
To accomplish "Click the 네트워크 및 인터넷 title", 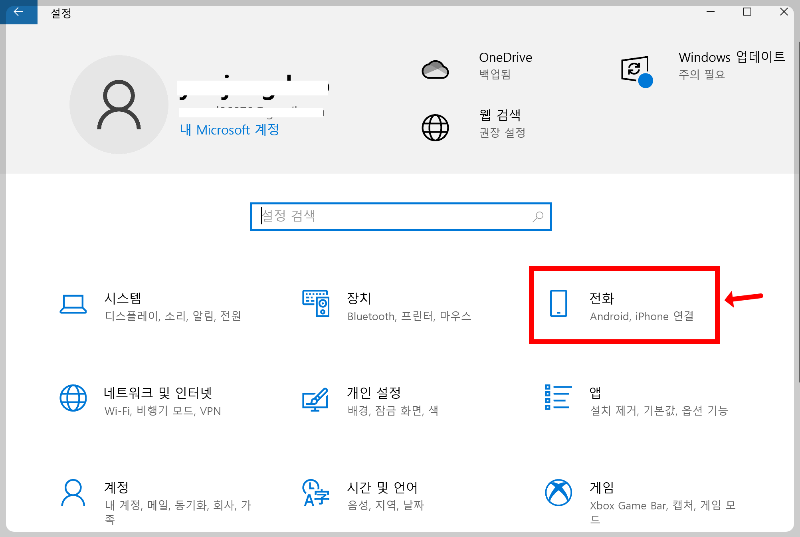I will [158, 393].
